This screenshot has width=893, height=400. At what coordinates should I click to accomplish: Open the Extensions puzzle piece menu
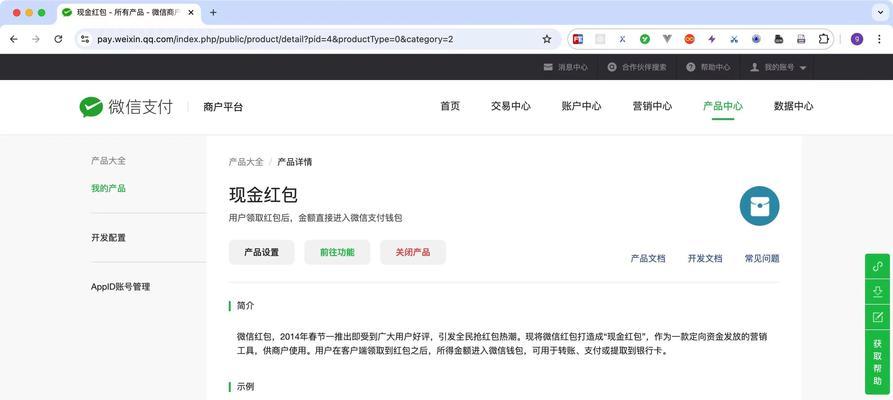point(824,39)
